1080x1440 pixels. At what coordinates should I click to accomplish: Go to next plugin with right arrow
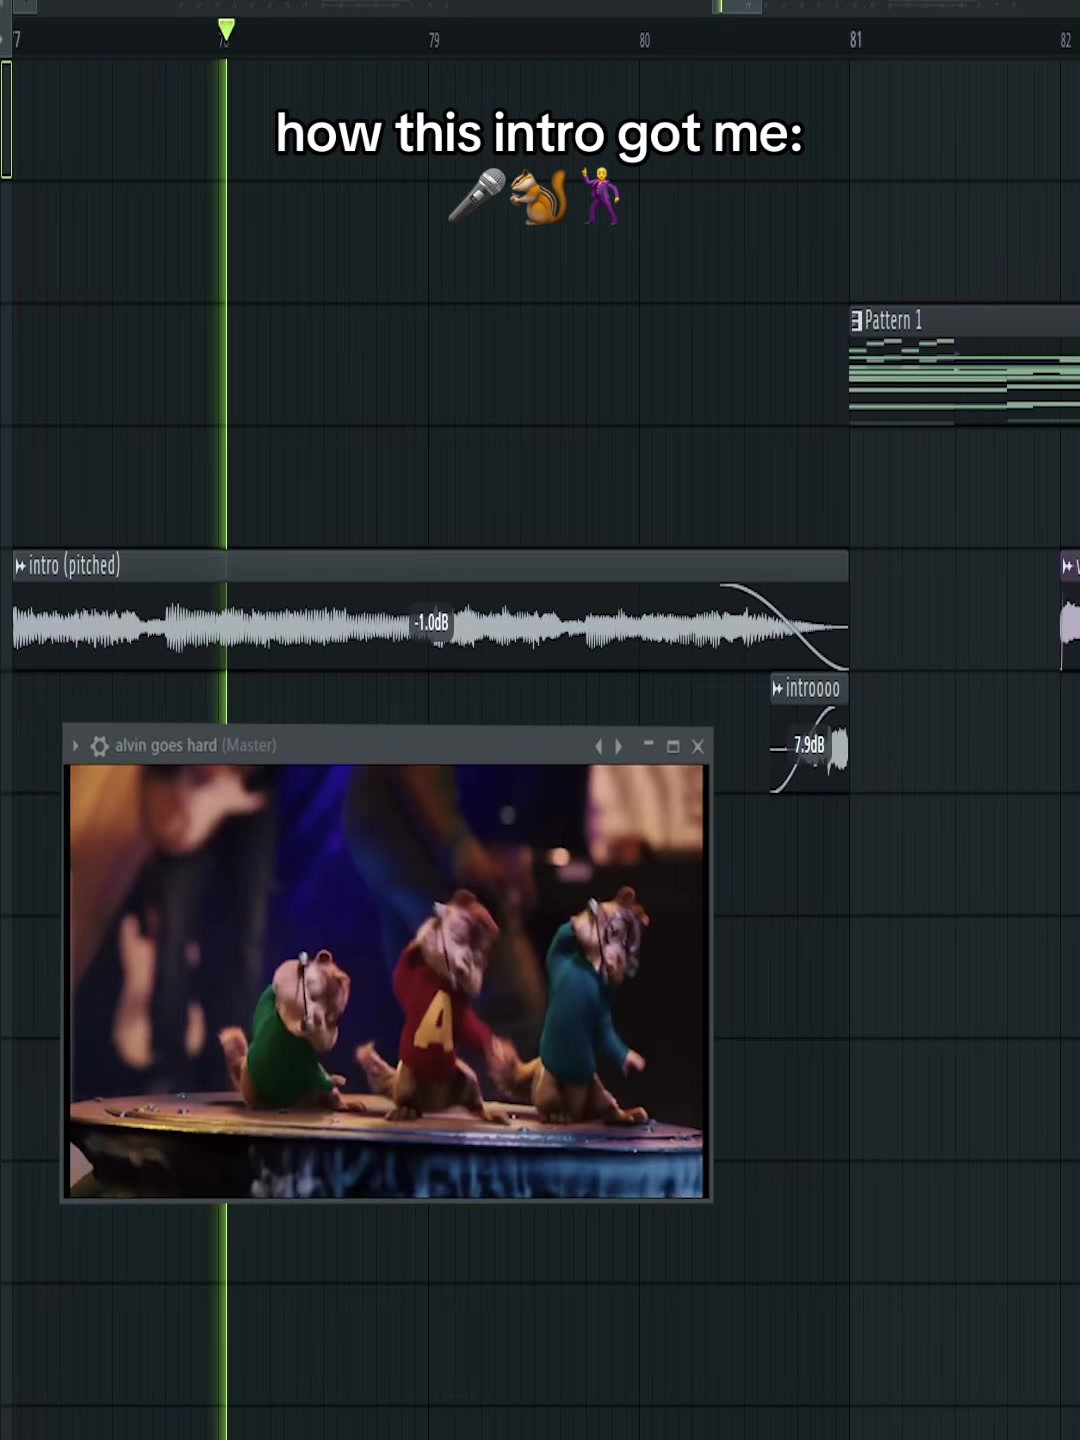[x=619, y=746]
